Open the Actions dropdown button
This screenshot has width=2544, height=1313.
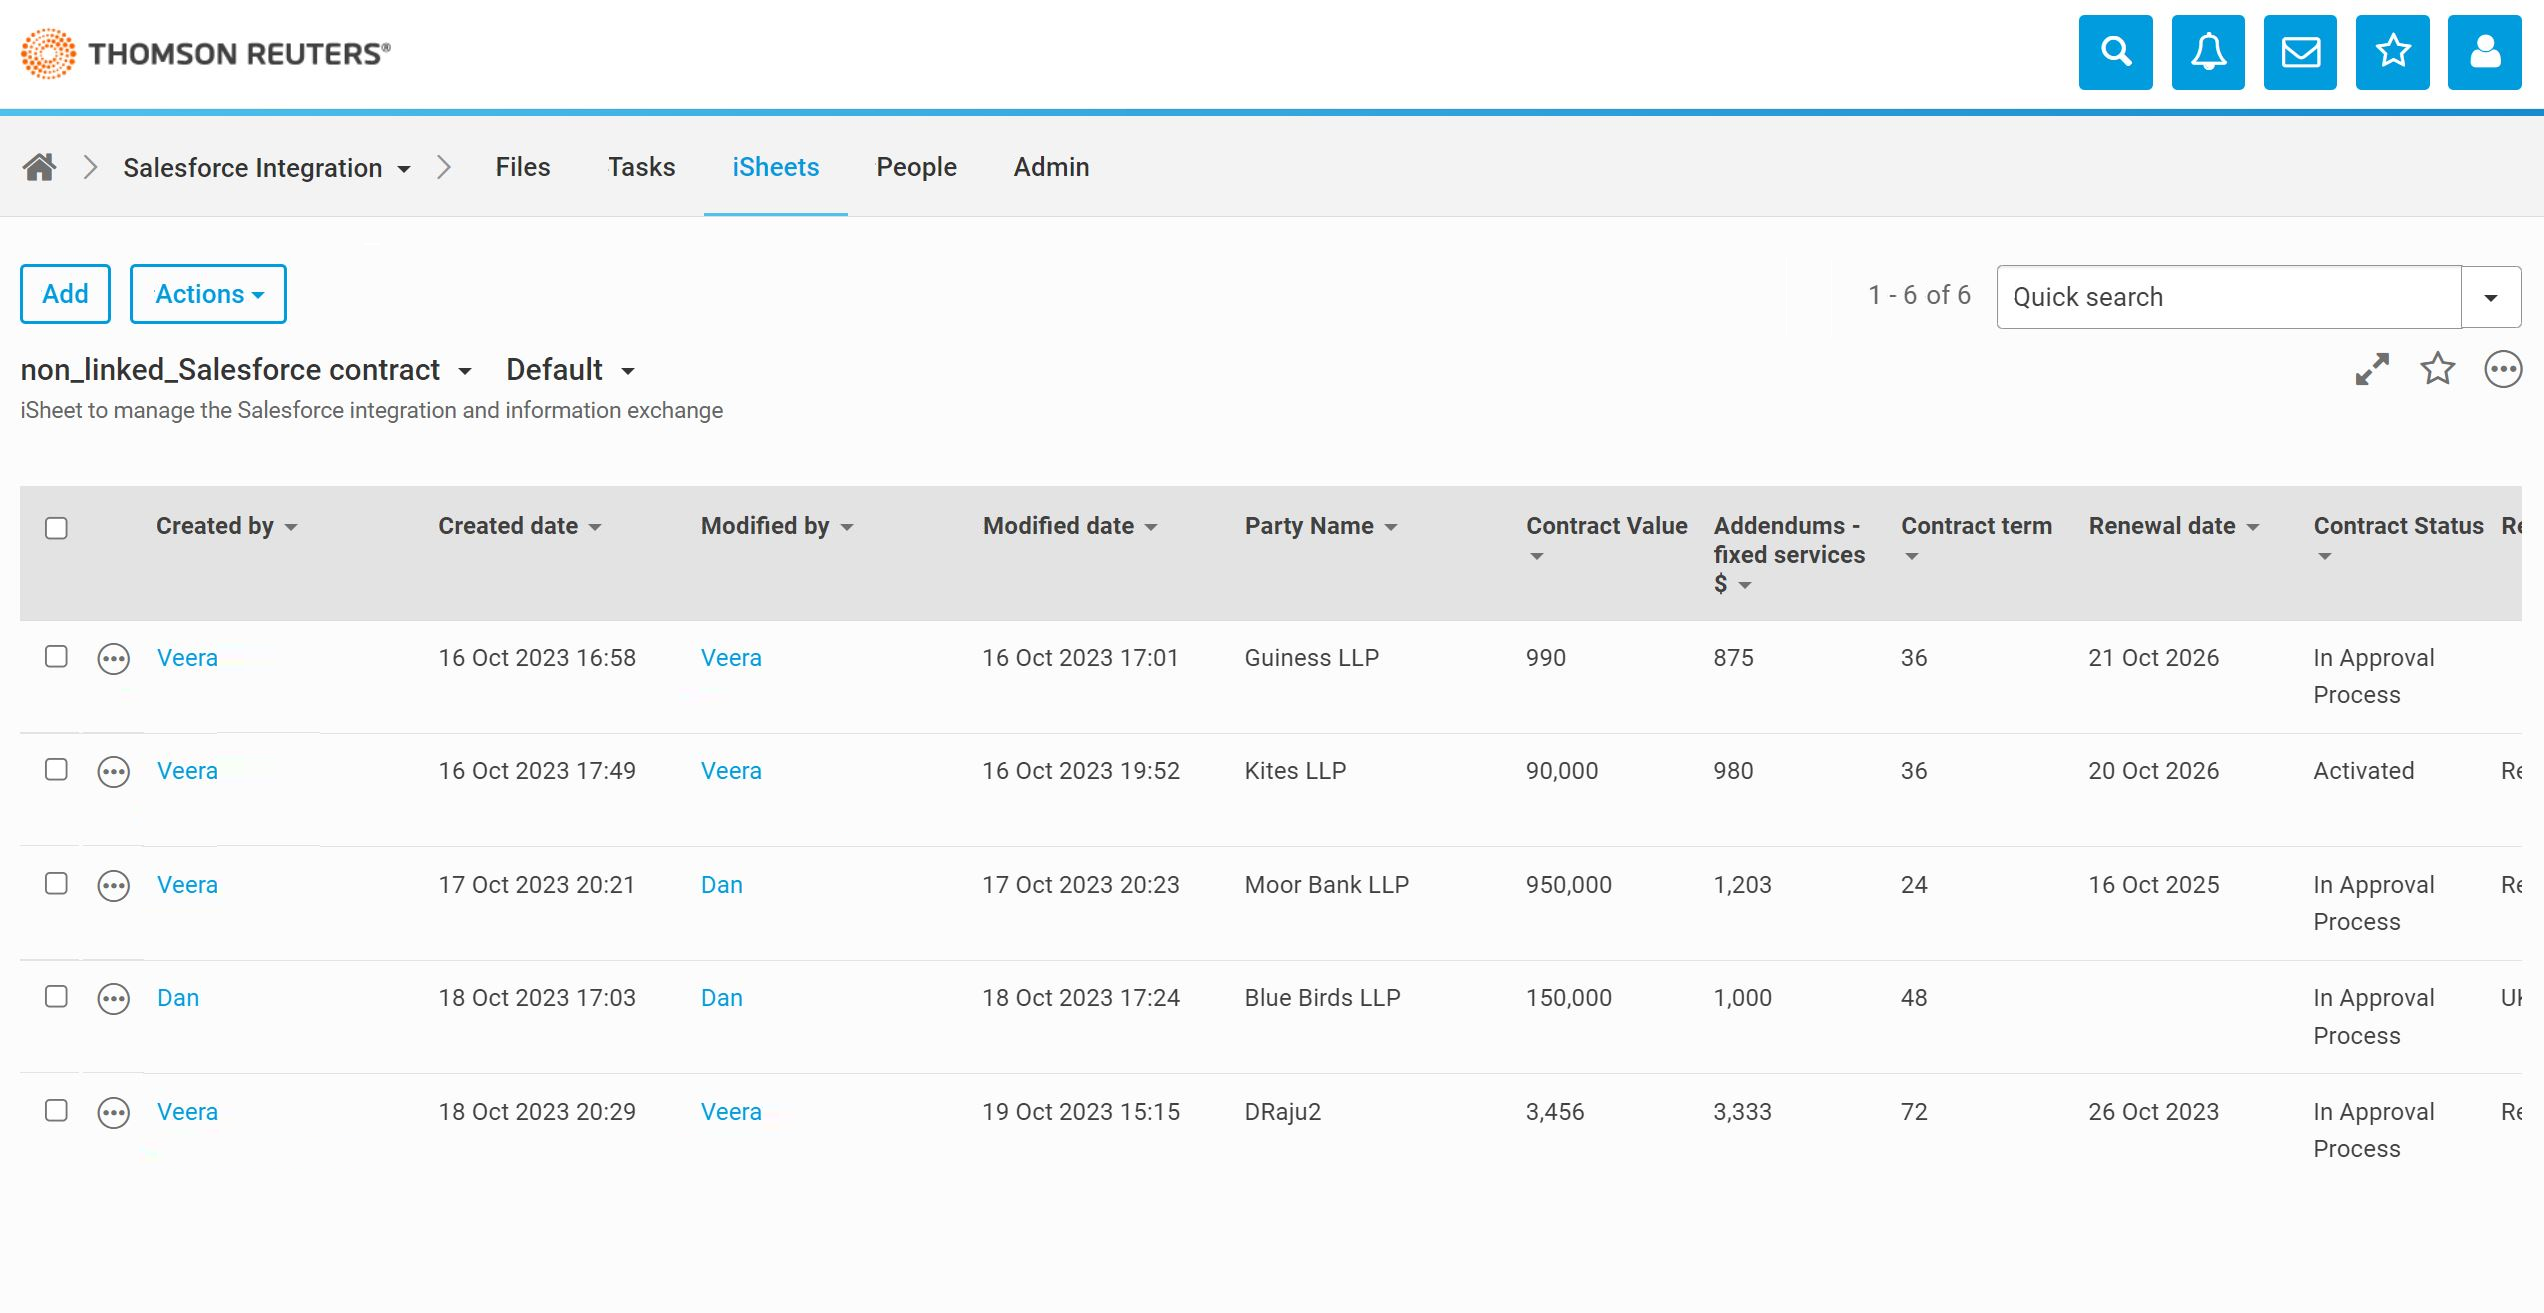coord(208,294)
